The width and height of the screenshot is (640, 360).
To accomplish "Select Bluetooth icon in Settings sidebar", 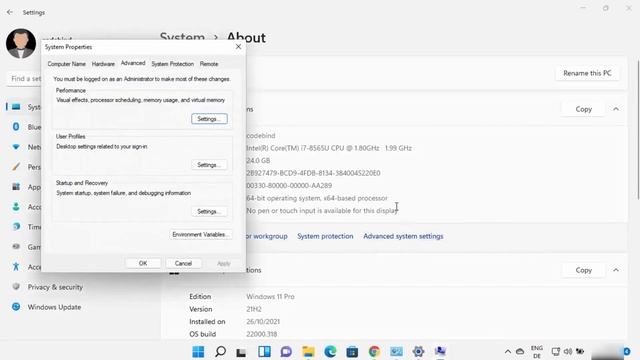I will (16, 127).
